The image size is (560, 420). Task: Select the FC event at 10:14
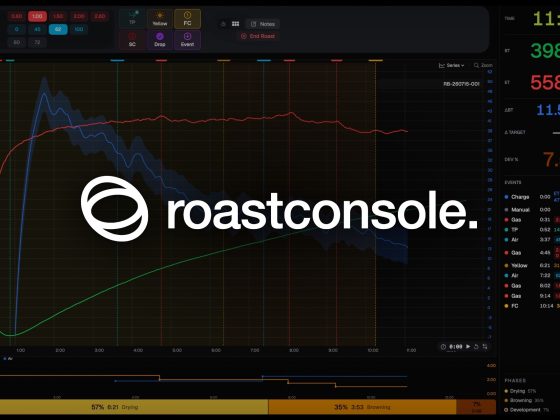tap(531, 306)
